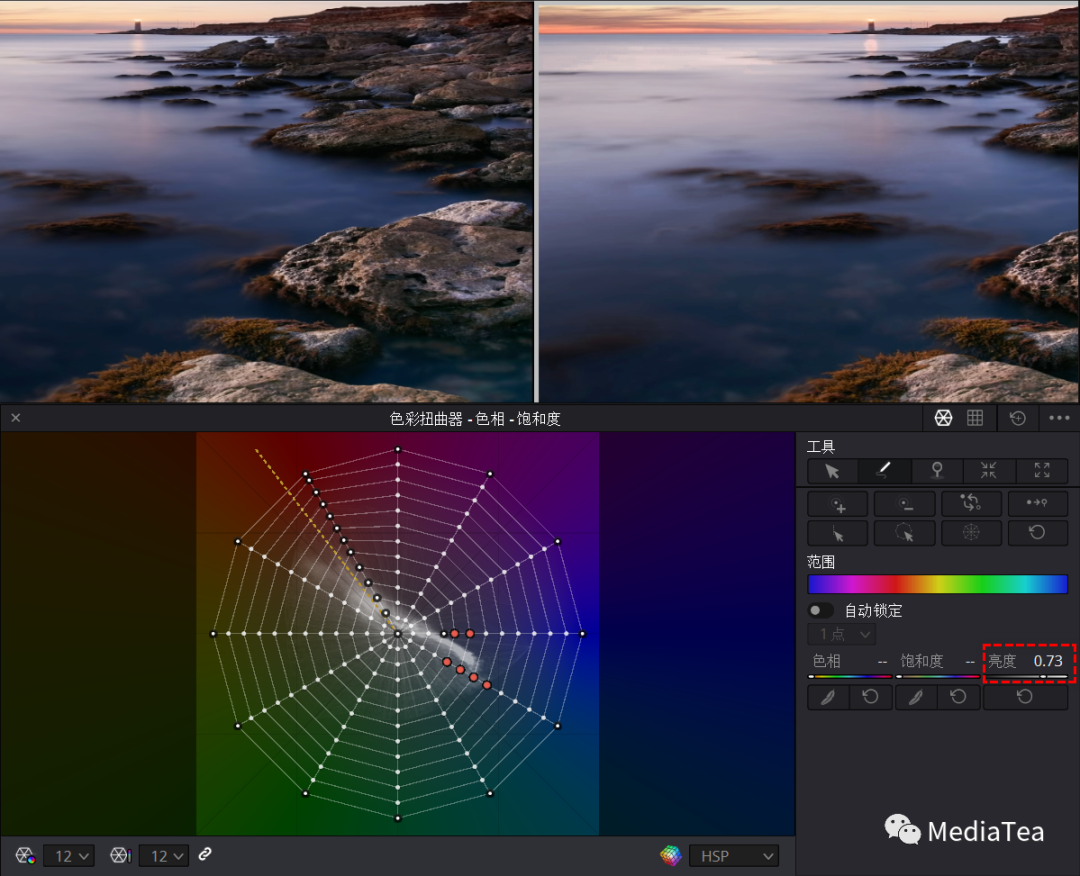The height and width of the screenshot is (876, 1080).
Task: Click the lasso circle selection icon
Action: (x=904, y=534)
